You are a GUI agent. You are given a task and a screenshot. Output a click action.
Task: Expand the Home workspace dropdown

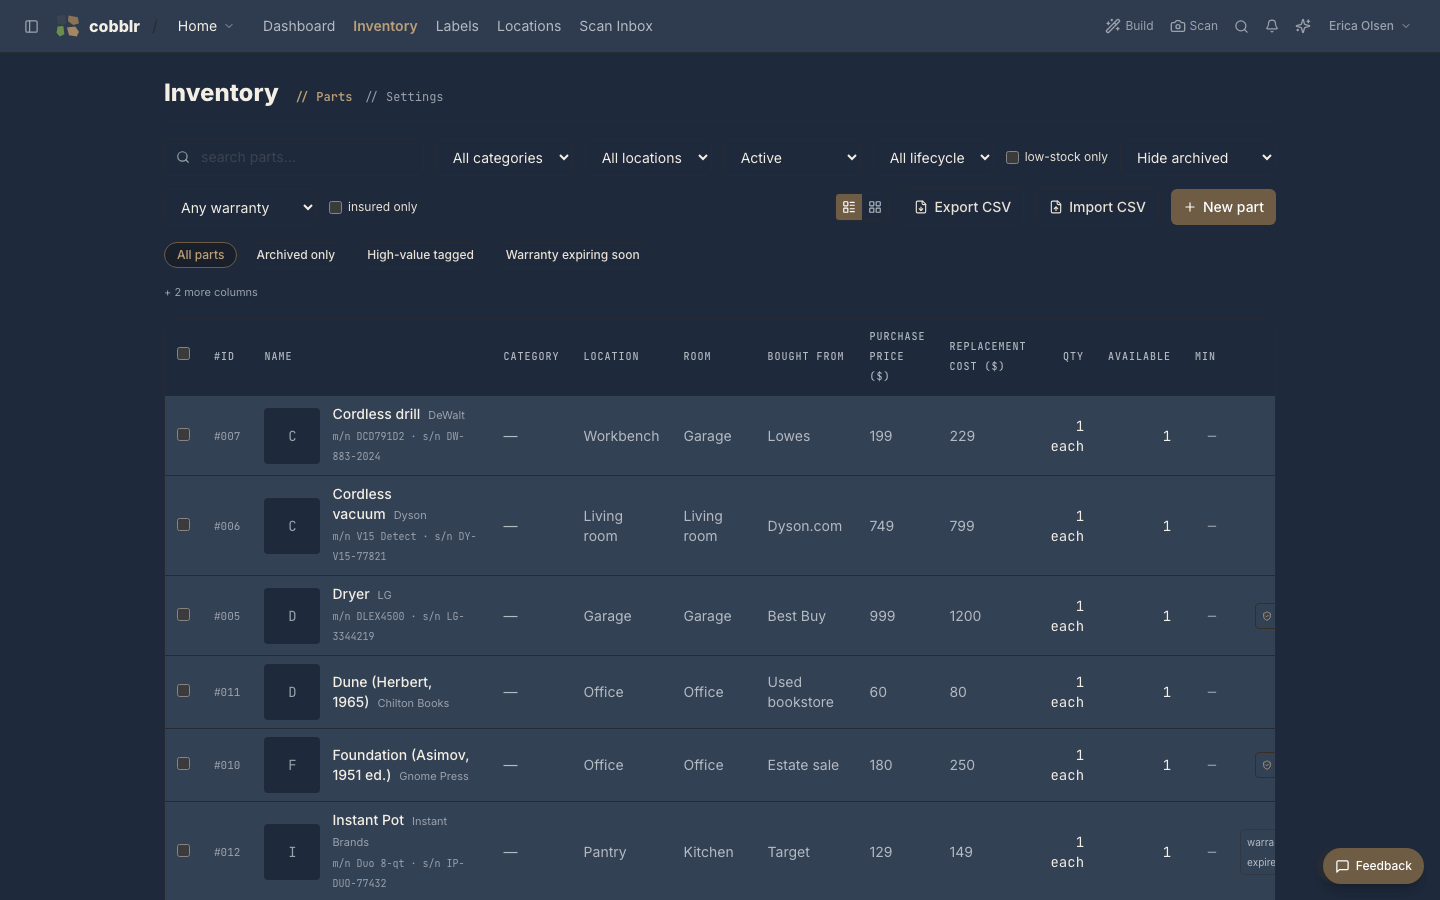coord(205,26)
